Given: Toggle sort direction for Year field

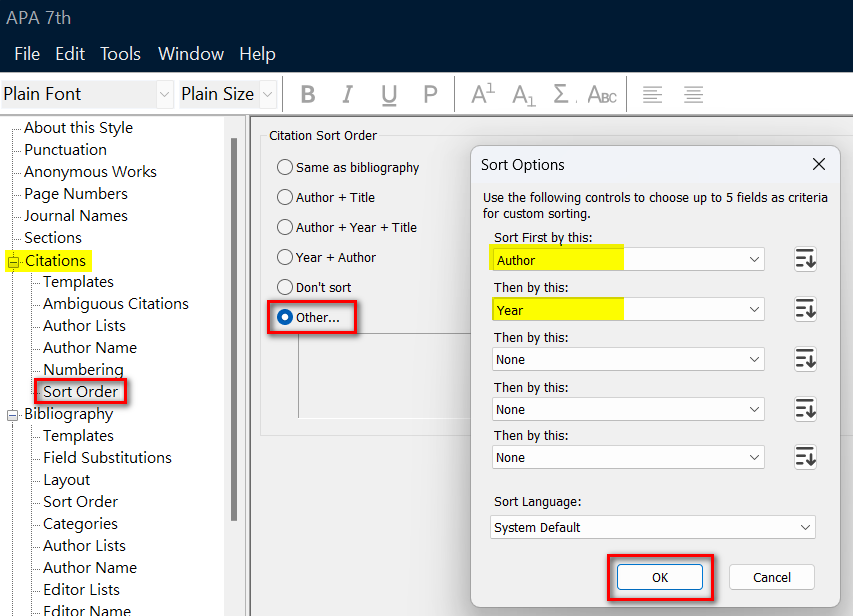Looking at the screenshot, I should (x=805, y=309).
